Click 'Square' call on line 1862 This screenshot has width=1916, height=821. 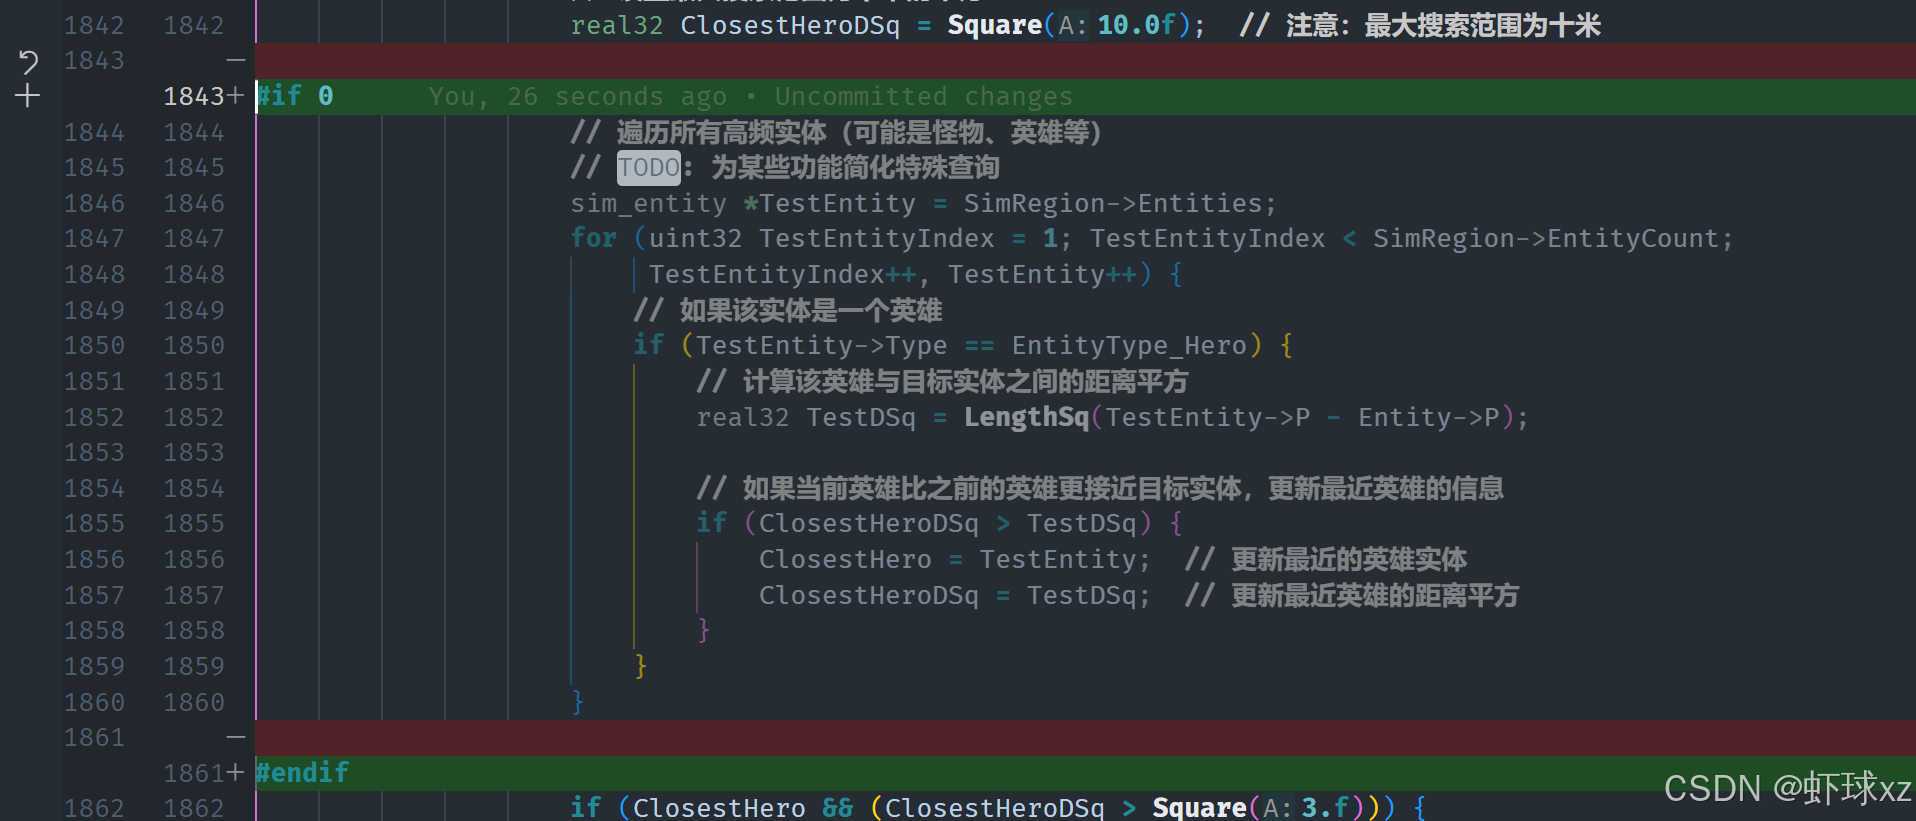point(1199,808)
